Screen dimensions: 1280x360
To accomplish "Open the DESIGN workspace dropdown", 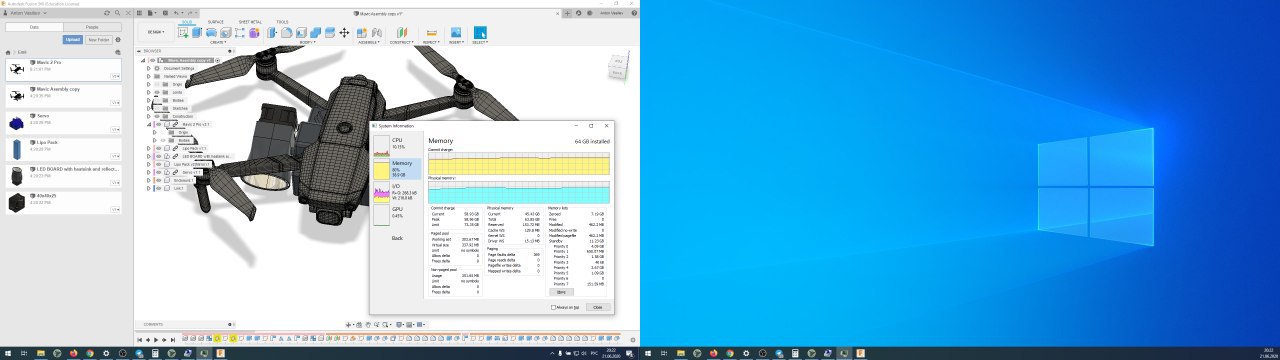I will [156, 32].
